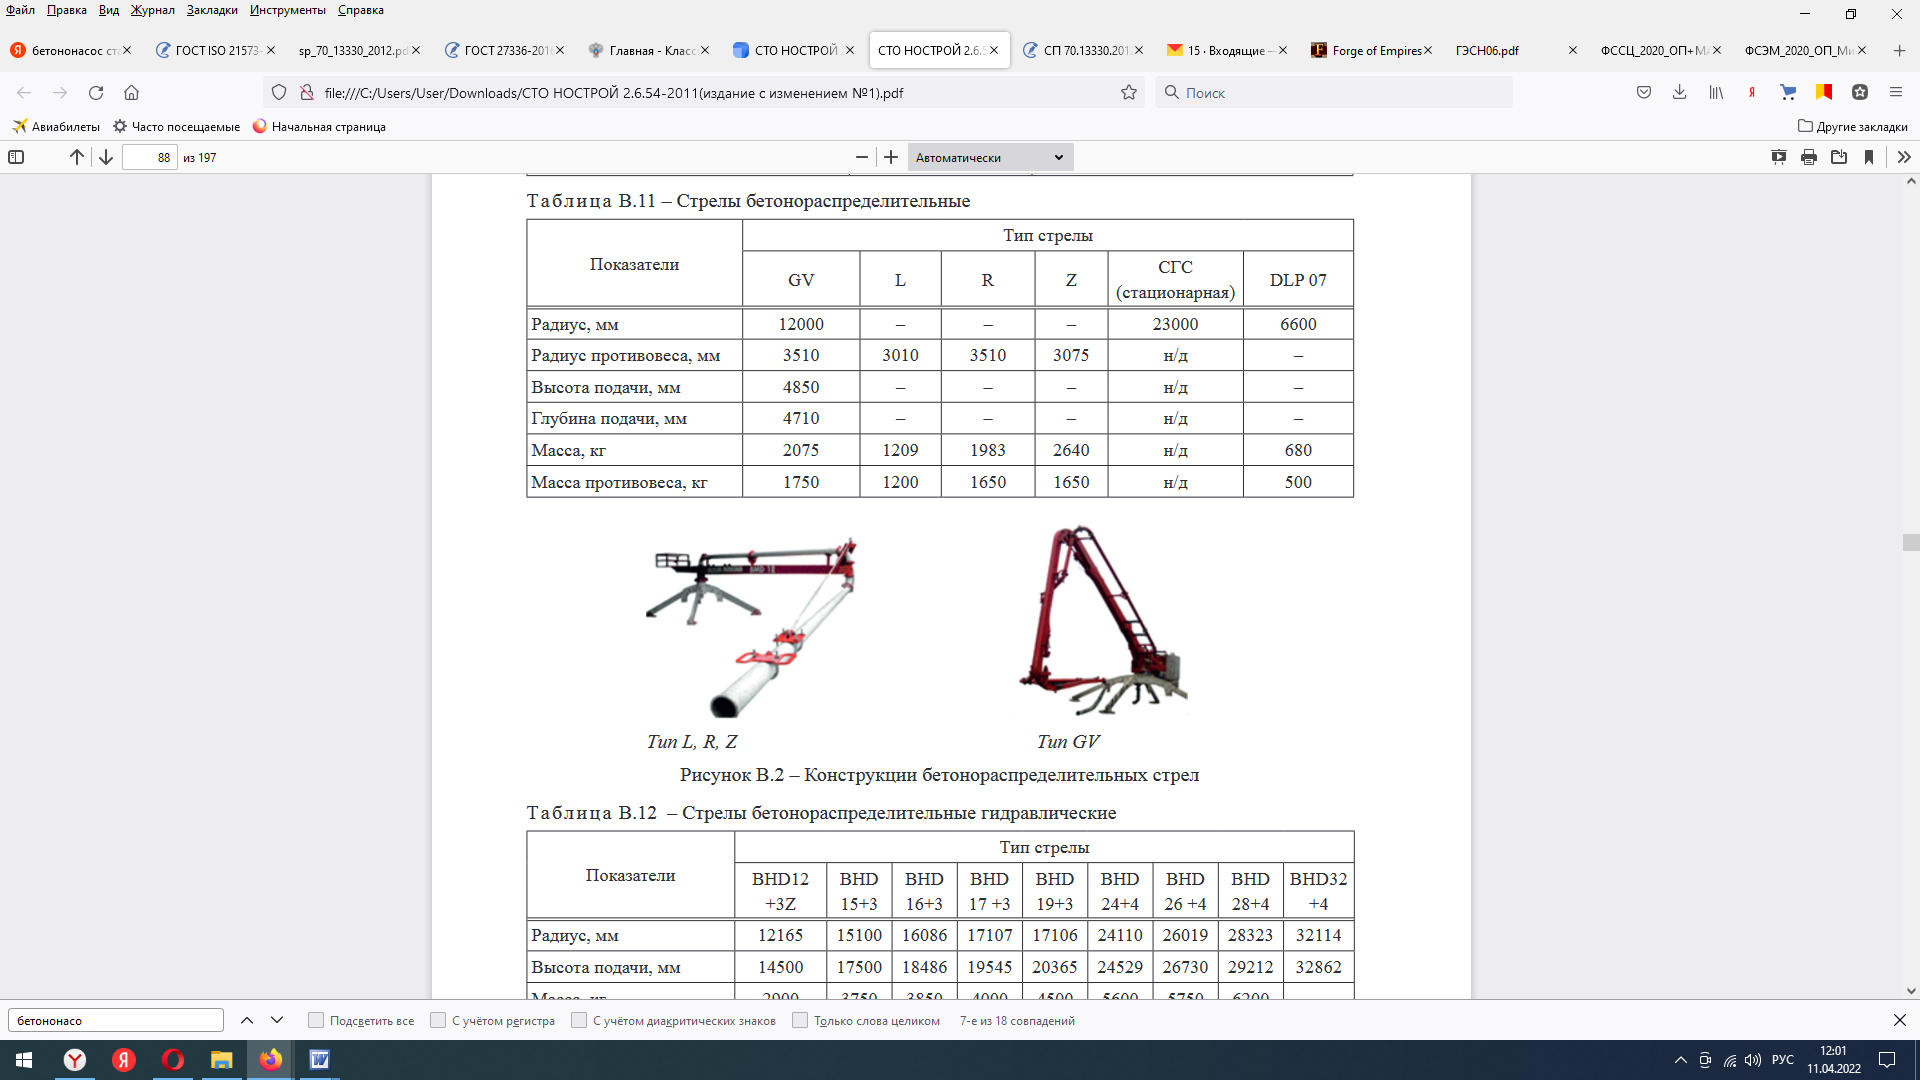This screenshot has height=1080, width=1920.
Task: Open 'Другие закладки' folder
Action: [x=1852, y=127]
